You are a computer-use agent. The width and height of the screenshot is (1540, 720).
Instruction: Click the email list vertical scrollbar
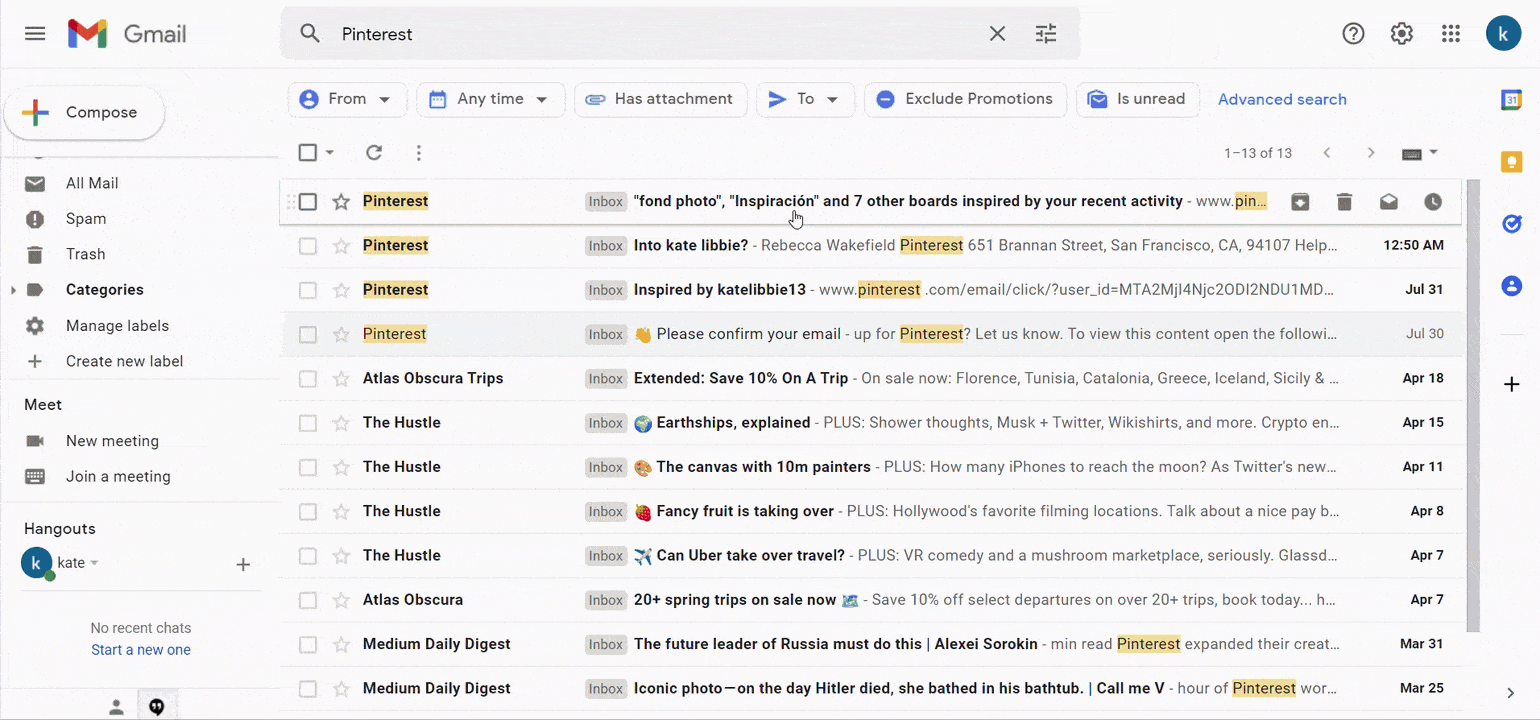1472,400
